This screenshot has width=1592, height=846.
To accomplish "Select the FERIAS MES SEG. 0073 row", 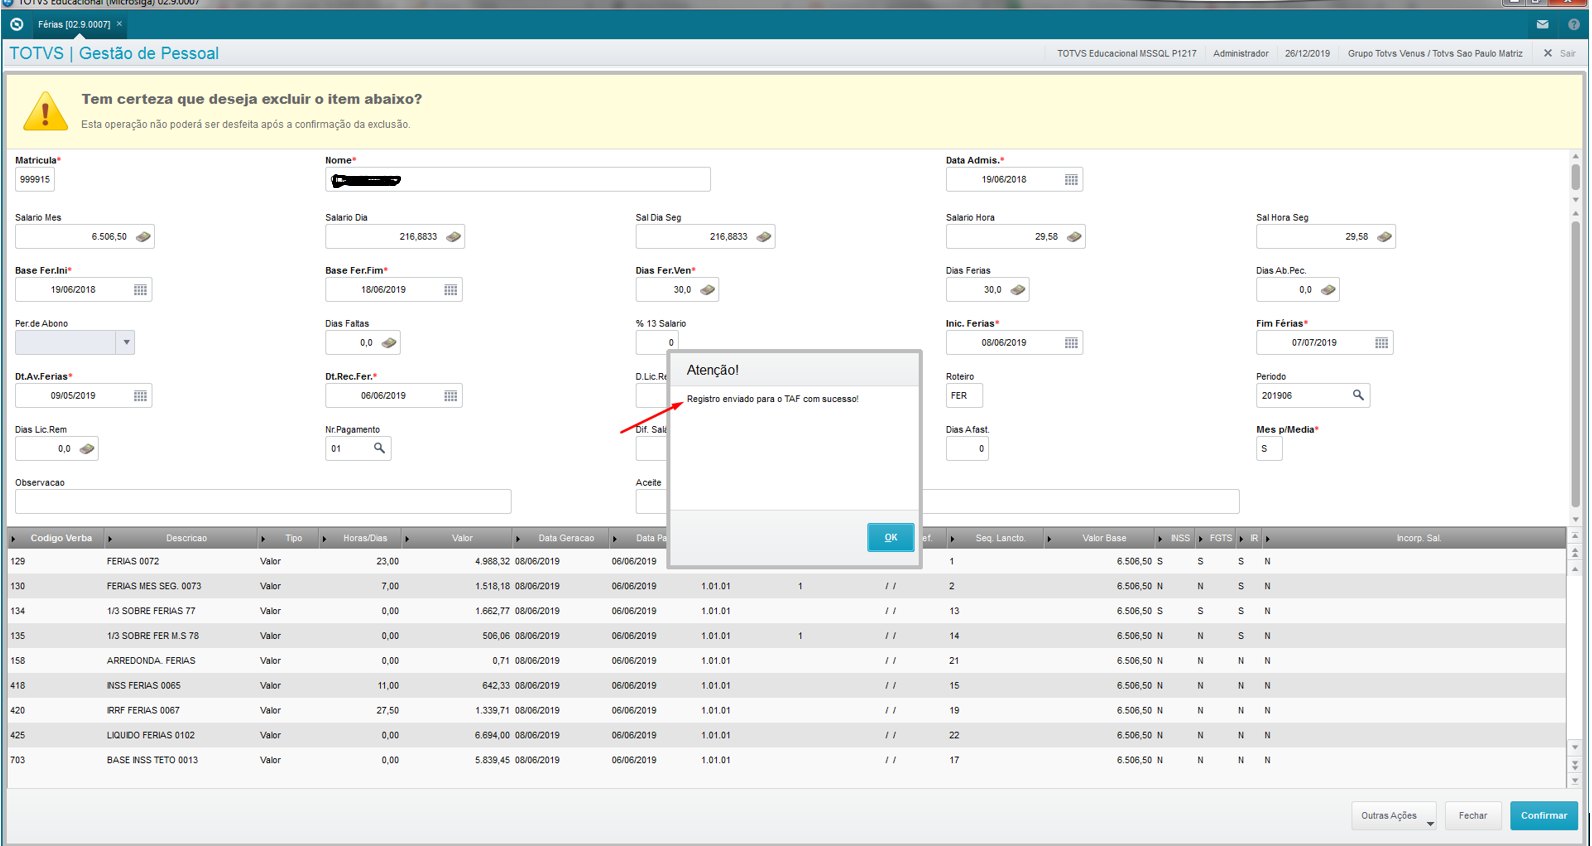I will [x=786, y=586].
